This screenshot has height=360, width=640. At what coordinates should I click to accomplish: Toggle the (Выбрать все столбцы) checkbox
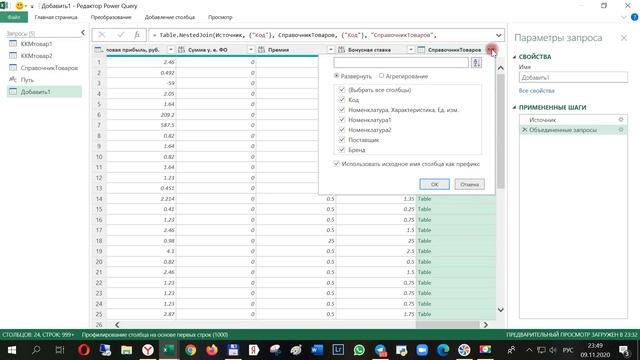[x=342, y=90]
